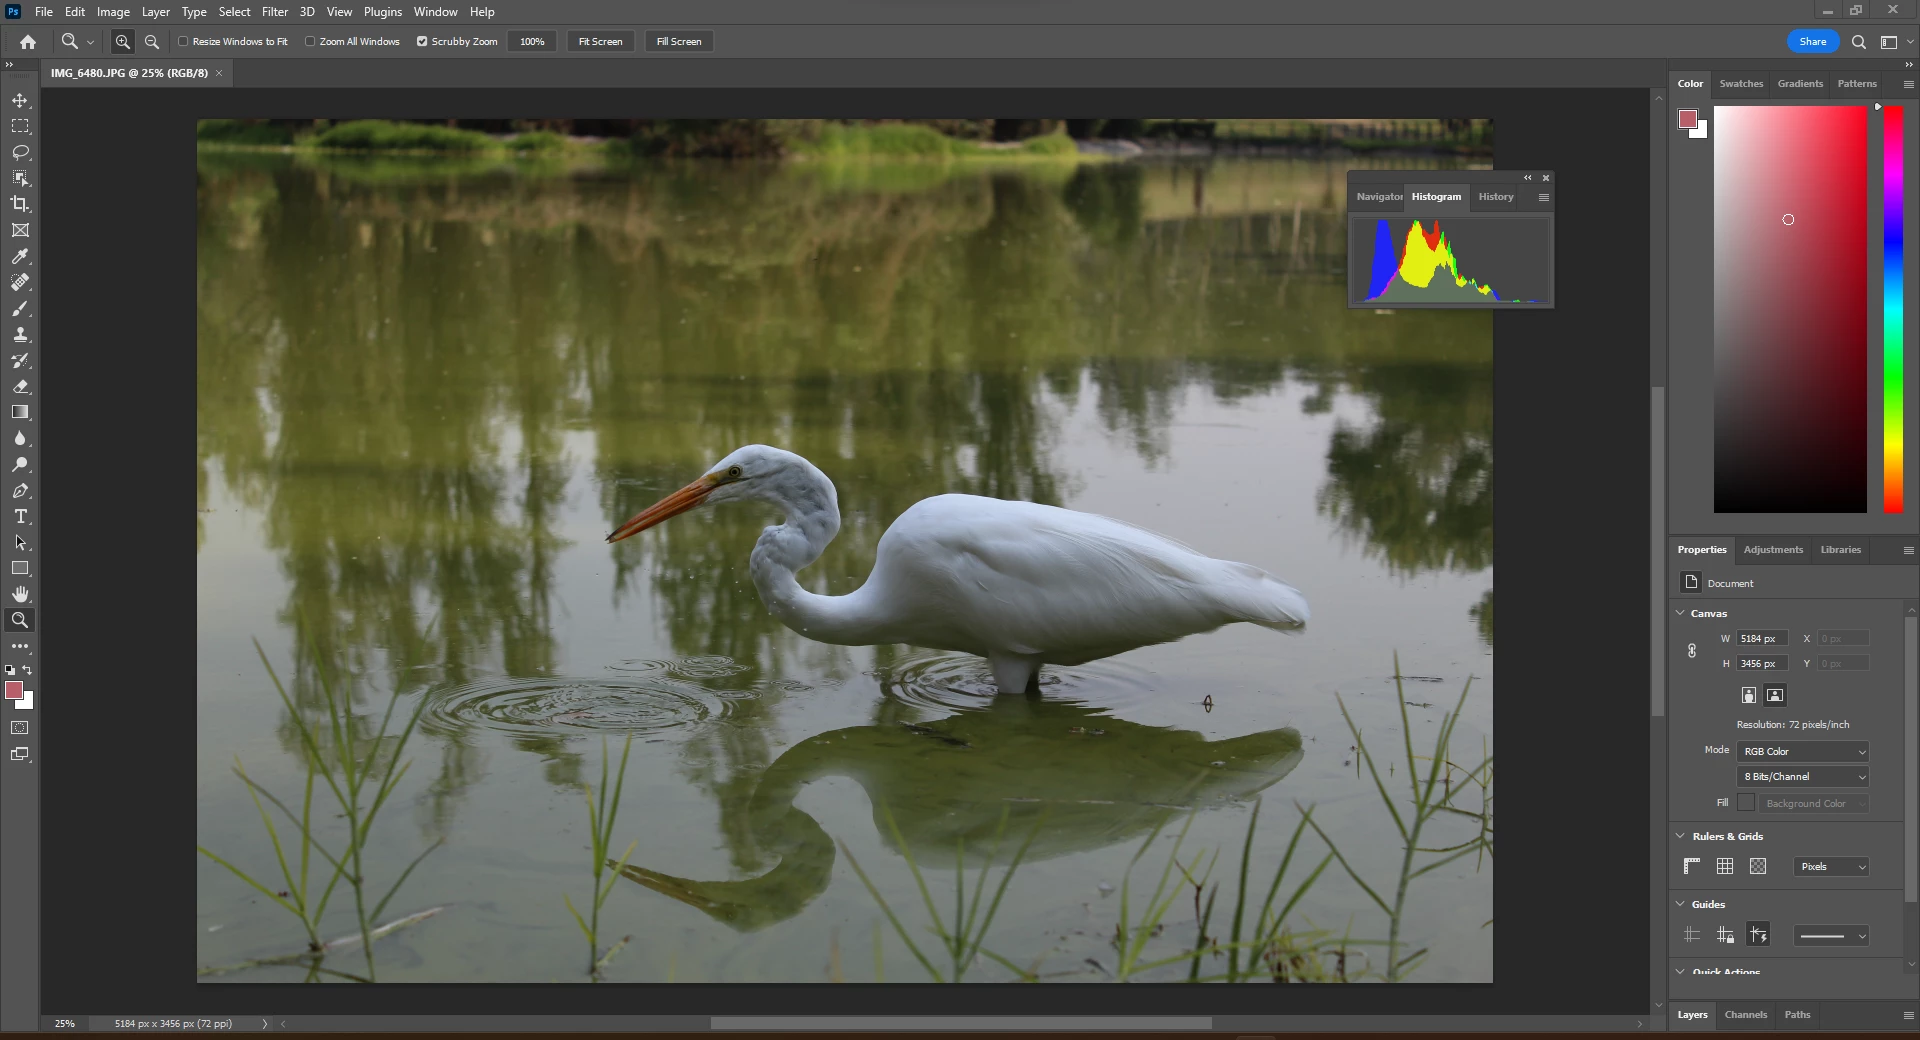Toggle Quick Mask mode

pos(20,728)
